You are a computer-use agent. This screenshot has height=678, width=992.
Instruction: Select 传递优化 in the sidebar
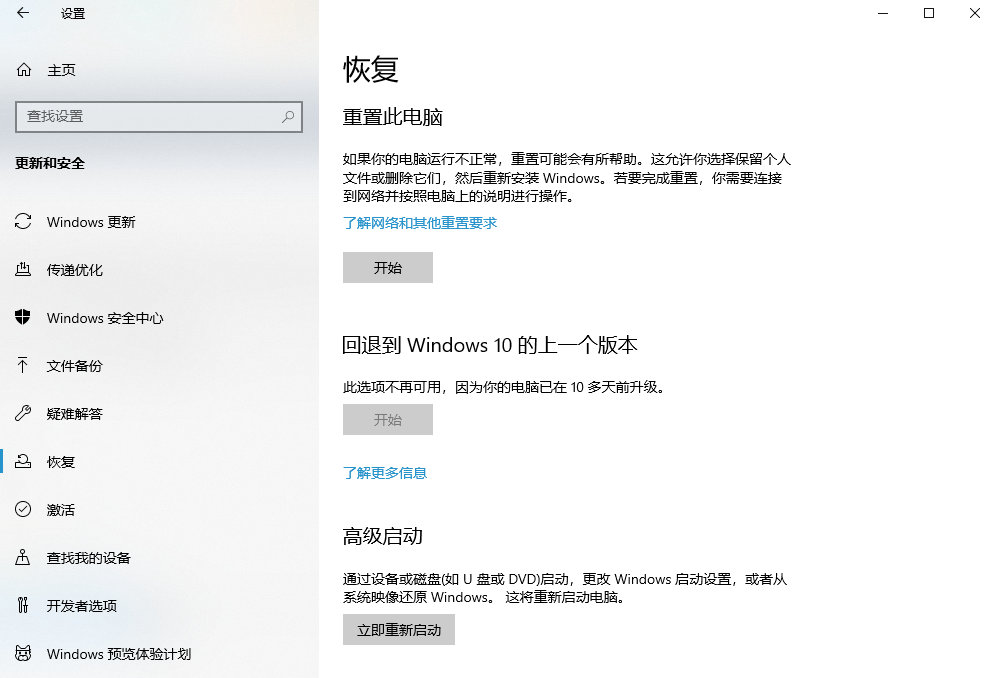click(x=75, y=270)
